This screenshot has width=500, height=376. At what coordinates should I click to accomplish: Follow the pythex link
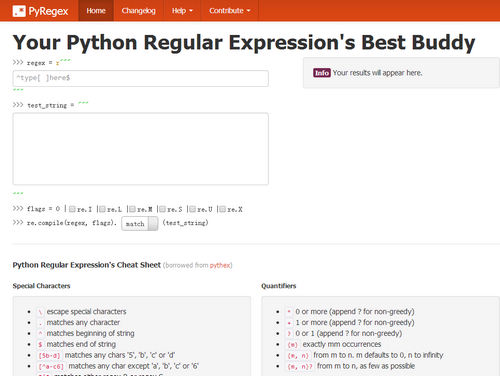[x=220, y=265]
